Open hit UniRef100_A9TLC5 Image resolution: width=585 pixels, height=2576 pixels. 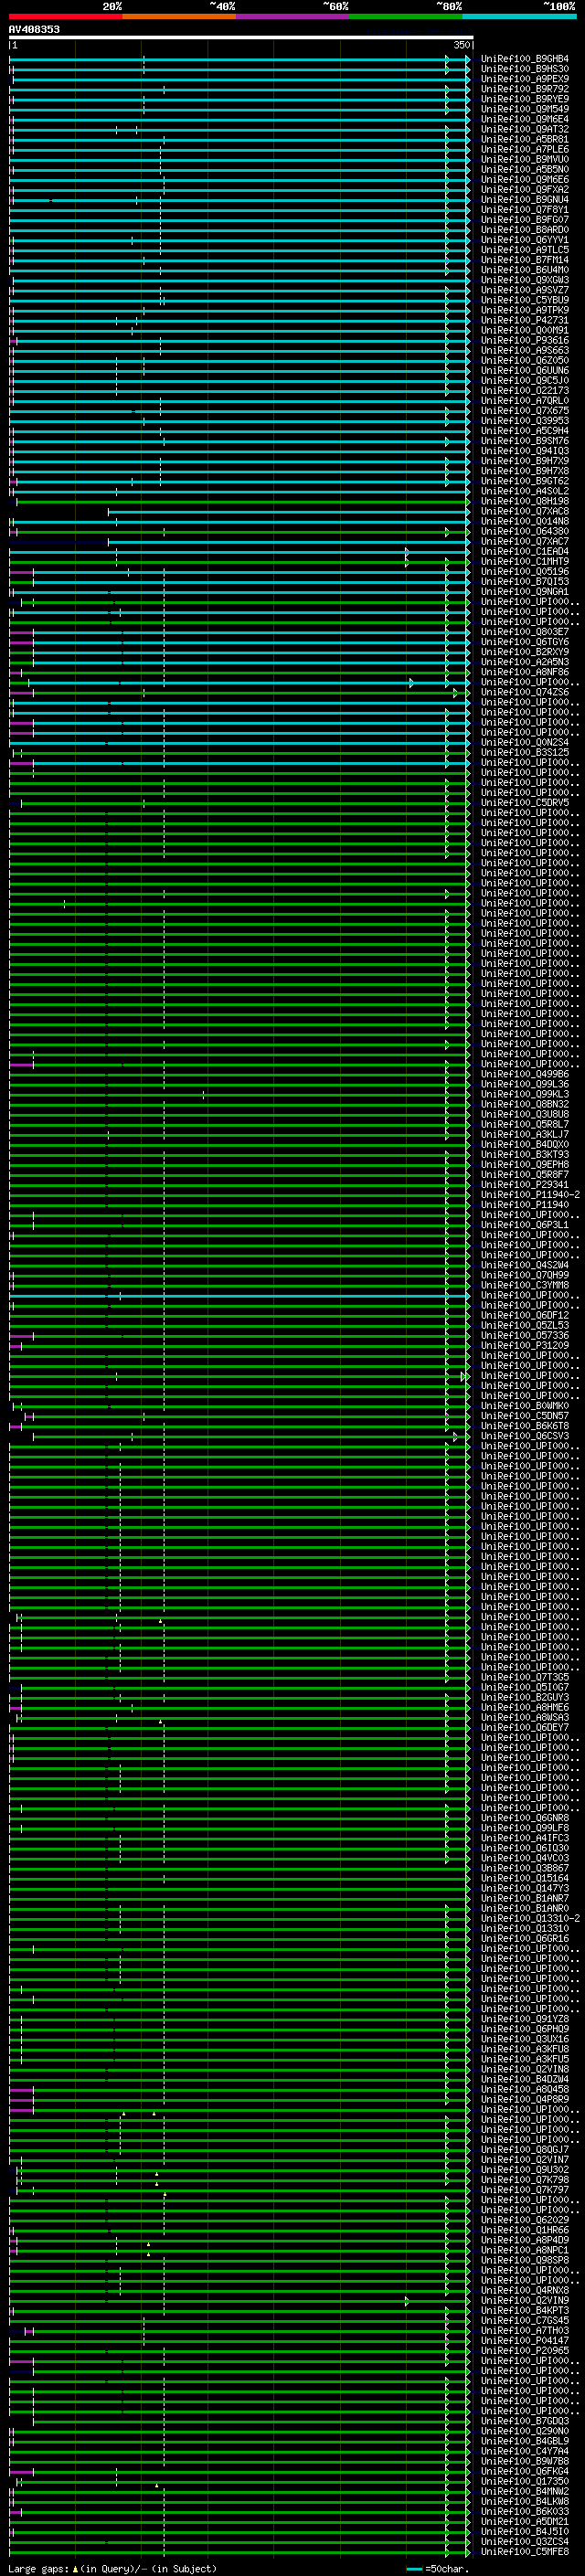[x=525, y=250]
